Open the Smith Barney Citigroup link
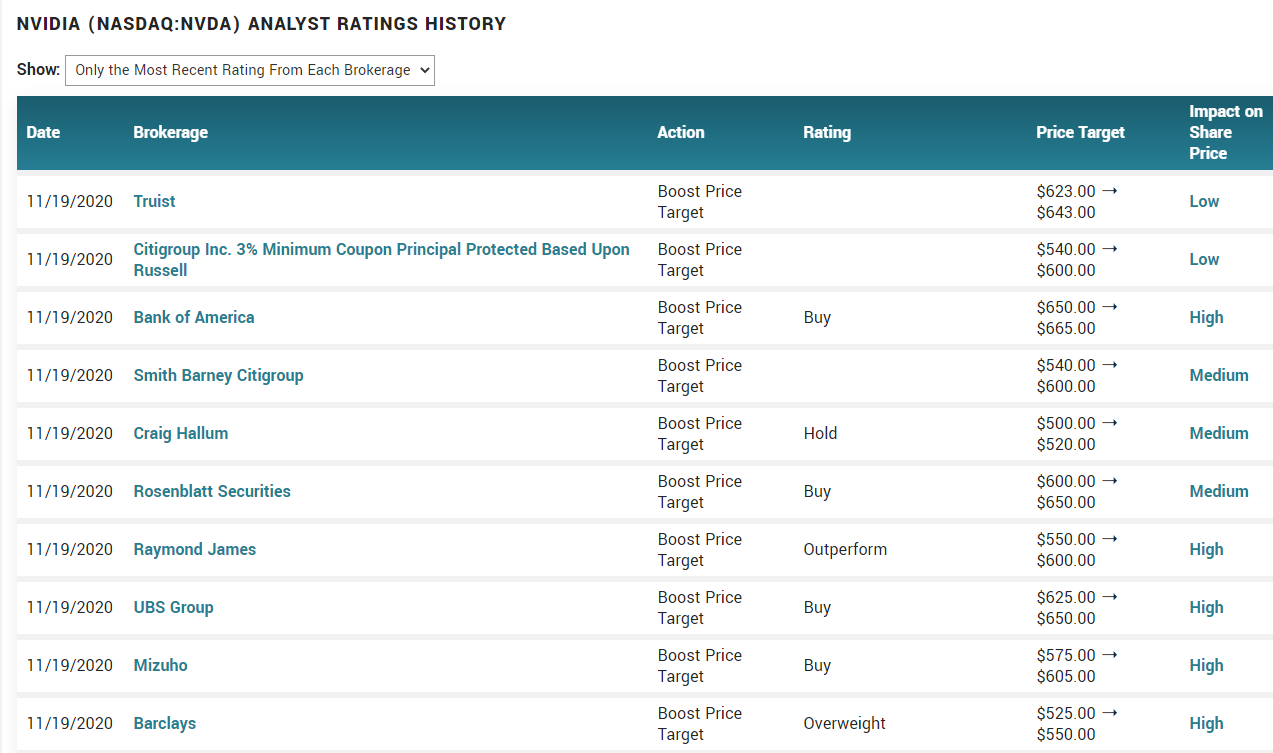The image size is (1273, 753). coord(218,375)
